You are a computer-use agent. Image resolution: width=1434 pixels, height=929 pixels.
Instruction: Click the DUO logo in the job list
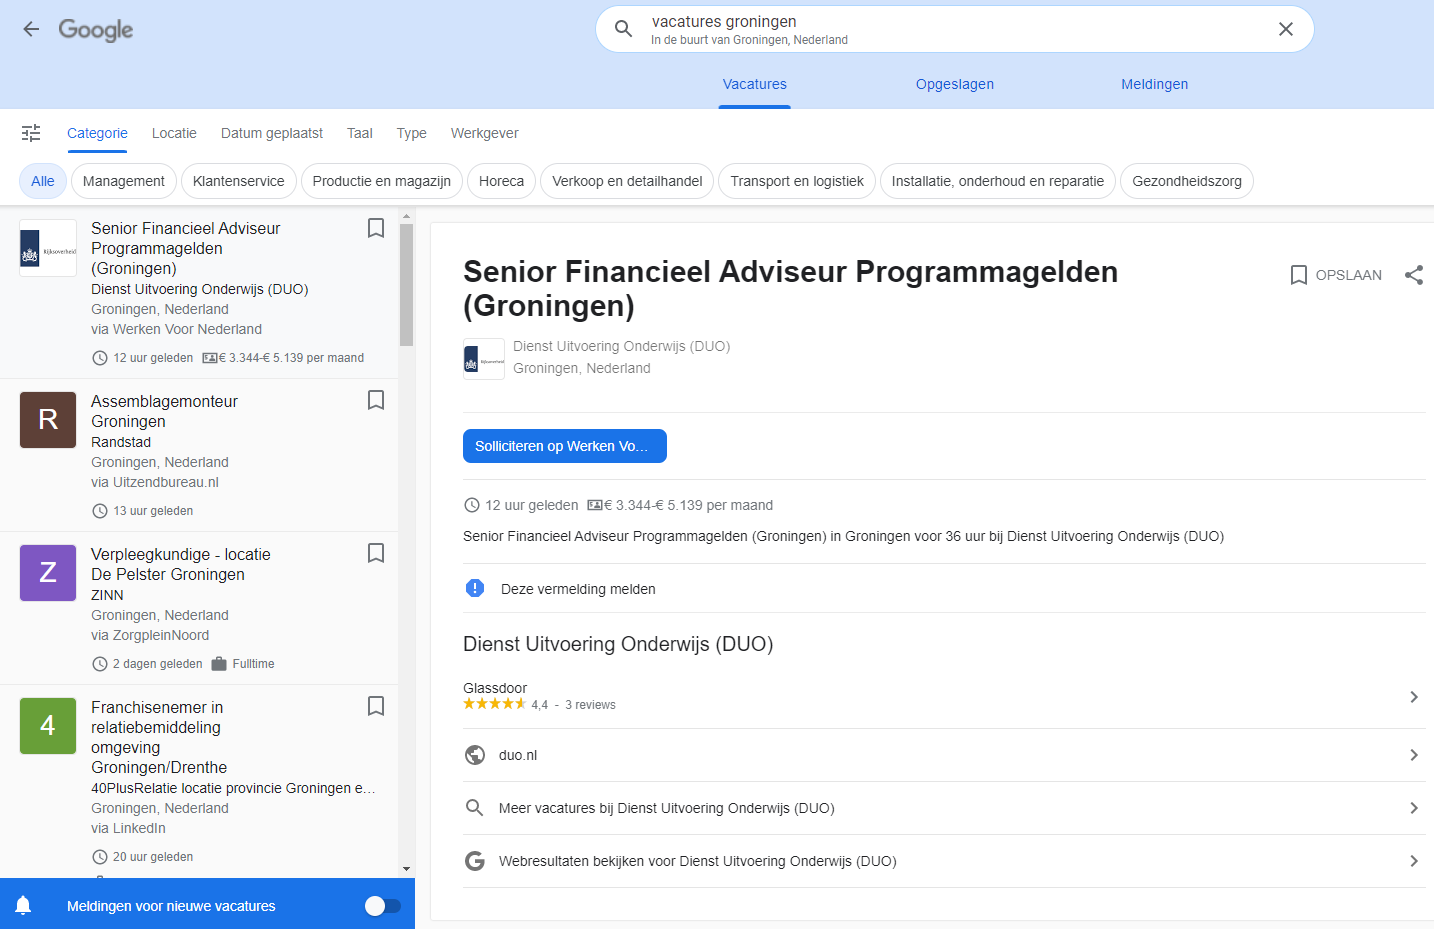tap(48, 248)
